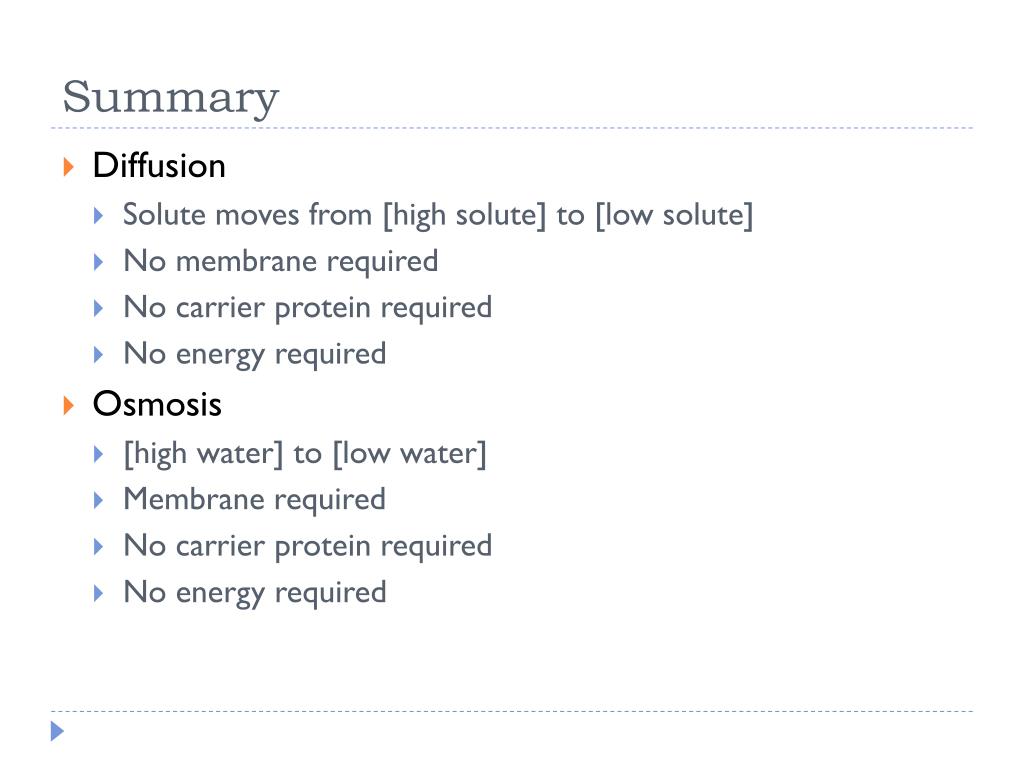The height and width of the screenshot is (768, 1024).
Task: Click "No energy required" under Osmosis
Action: [254, 592]
